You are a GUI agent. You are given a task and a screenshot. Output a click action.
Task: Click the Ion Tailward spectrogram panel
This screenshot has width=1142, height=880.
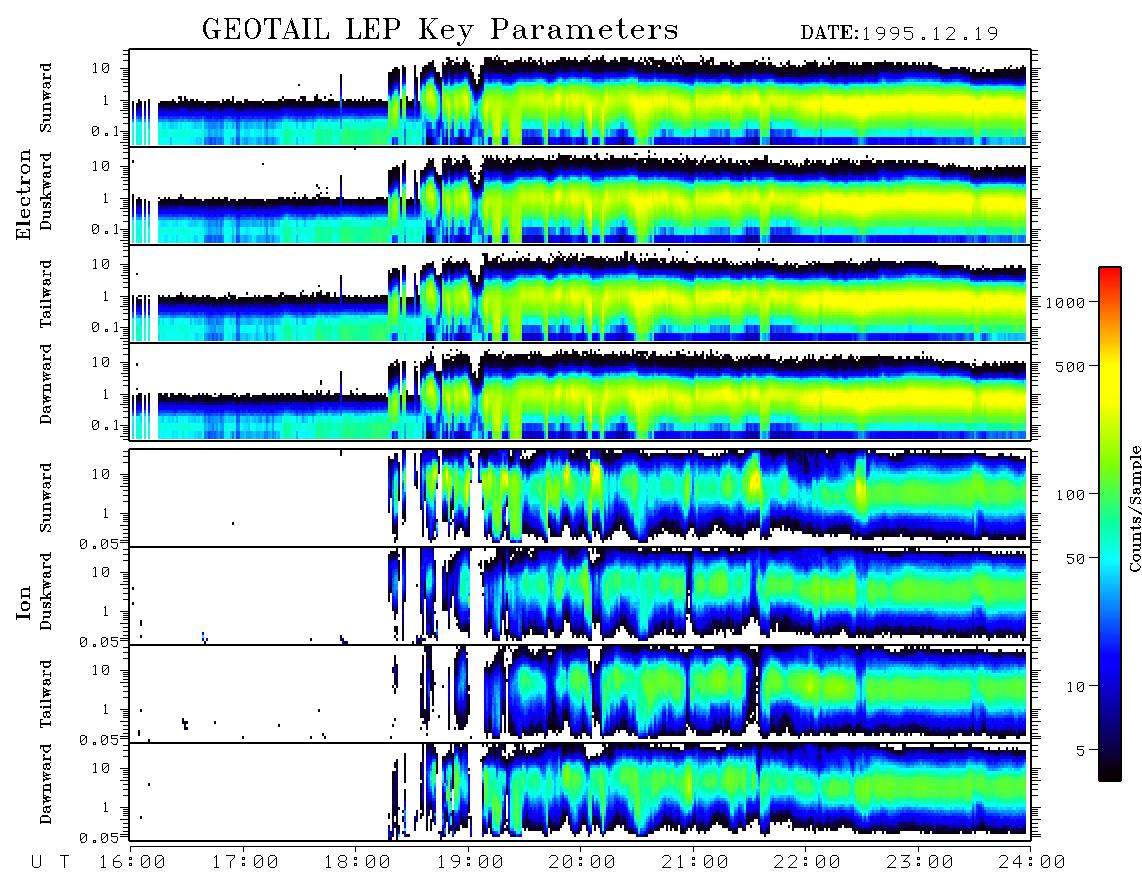[580, 694]
